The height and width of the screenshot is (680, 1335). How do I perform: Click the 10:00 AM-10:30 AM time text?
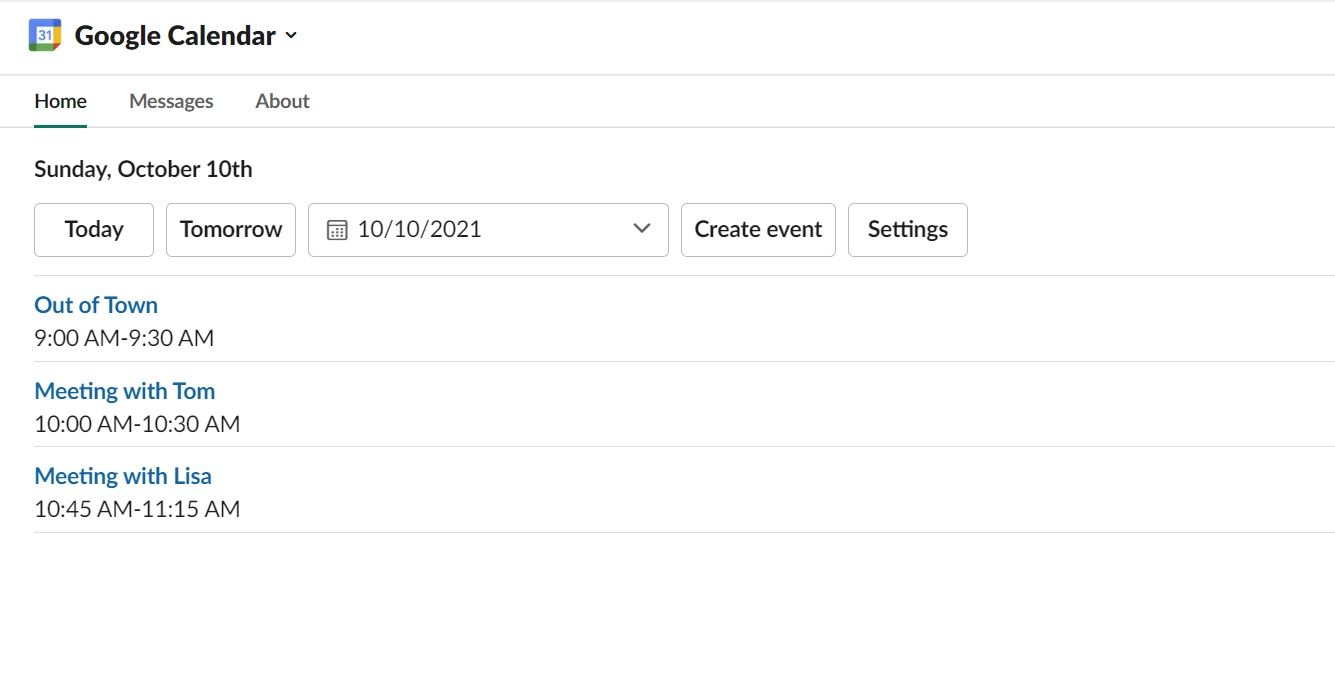(137, 424)
